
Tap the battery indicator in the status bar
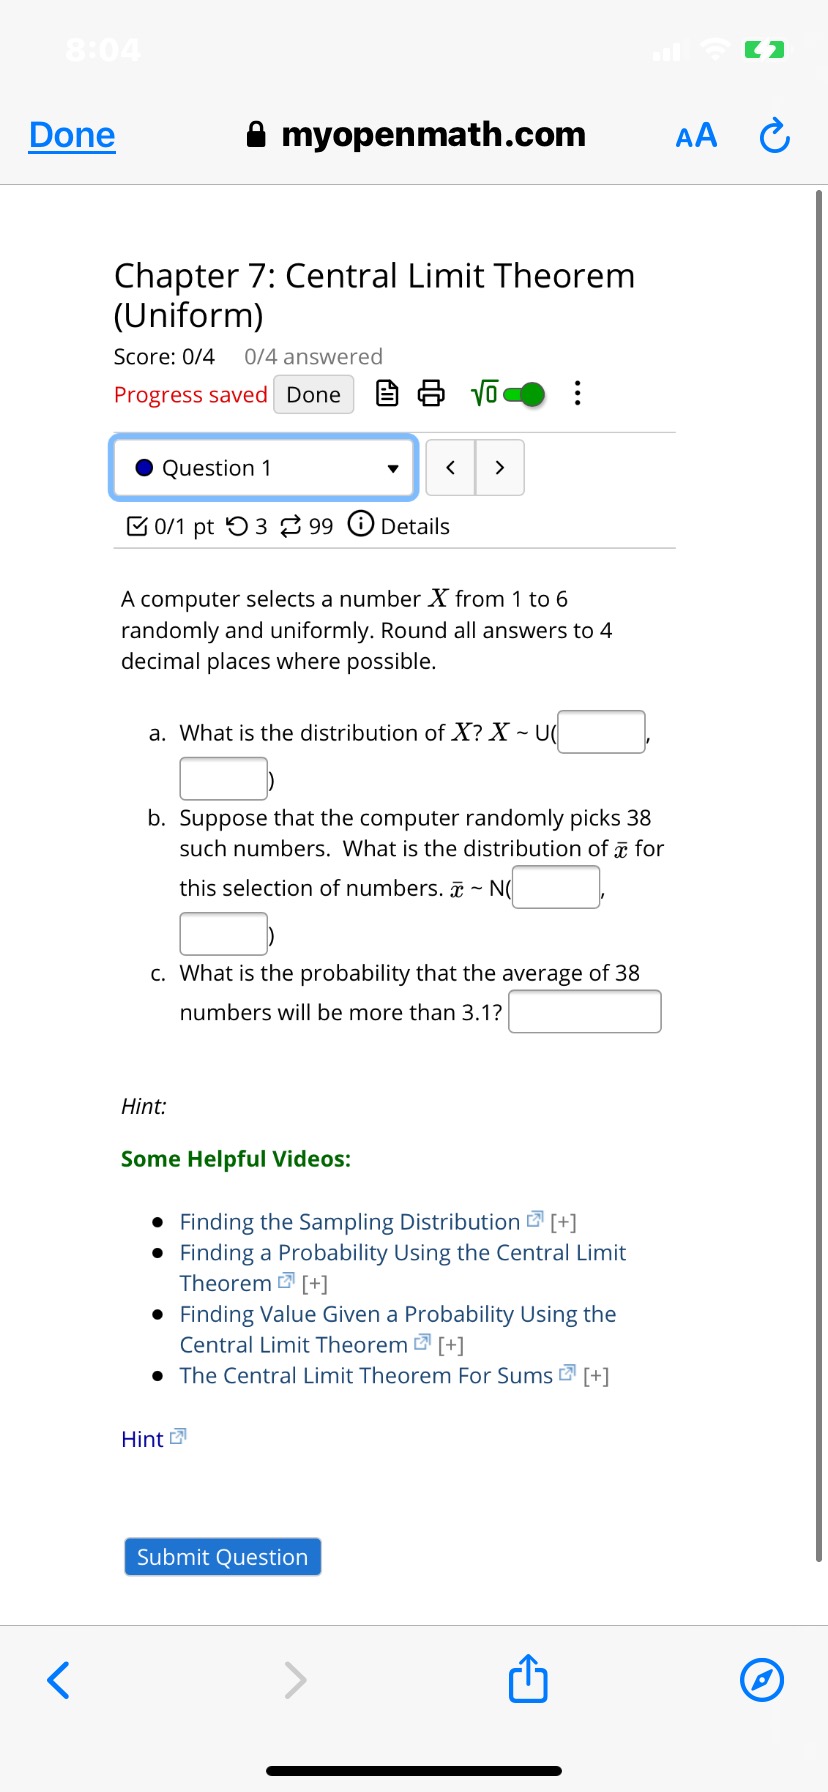click(x=764, y=48)
